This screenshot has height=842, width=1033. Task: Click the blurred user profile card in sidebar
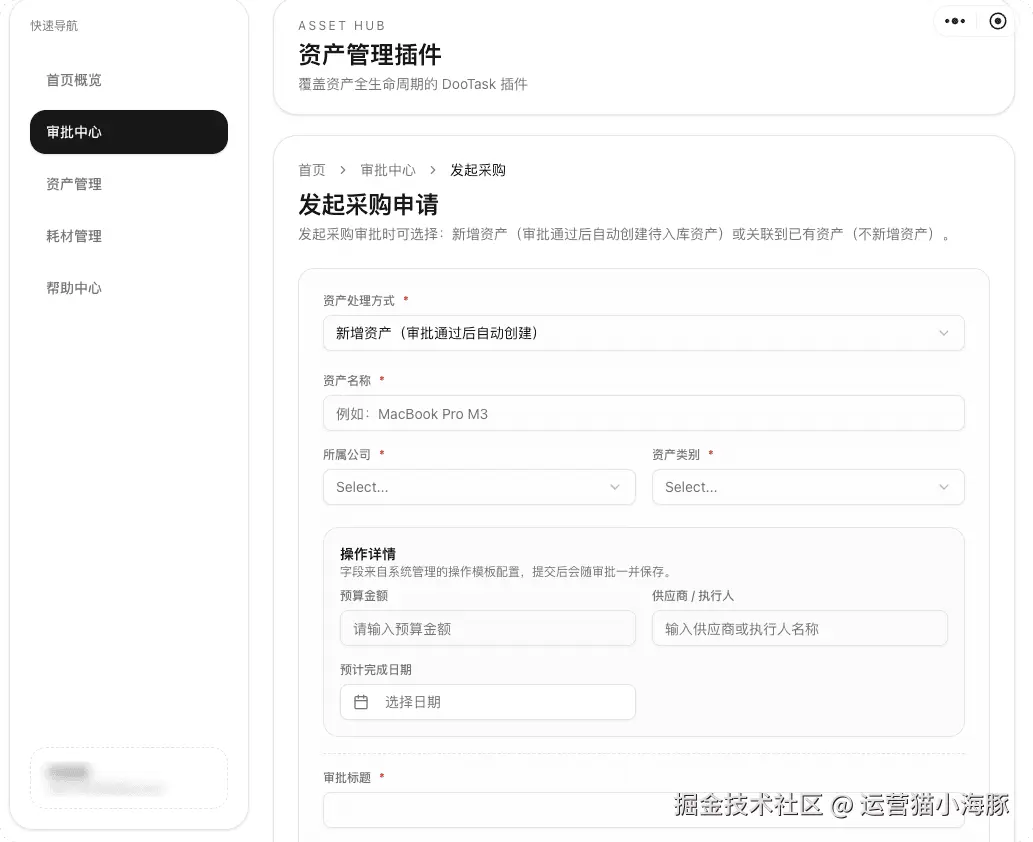click(x=128, y=778)
